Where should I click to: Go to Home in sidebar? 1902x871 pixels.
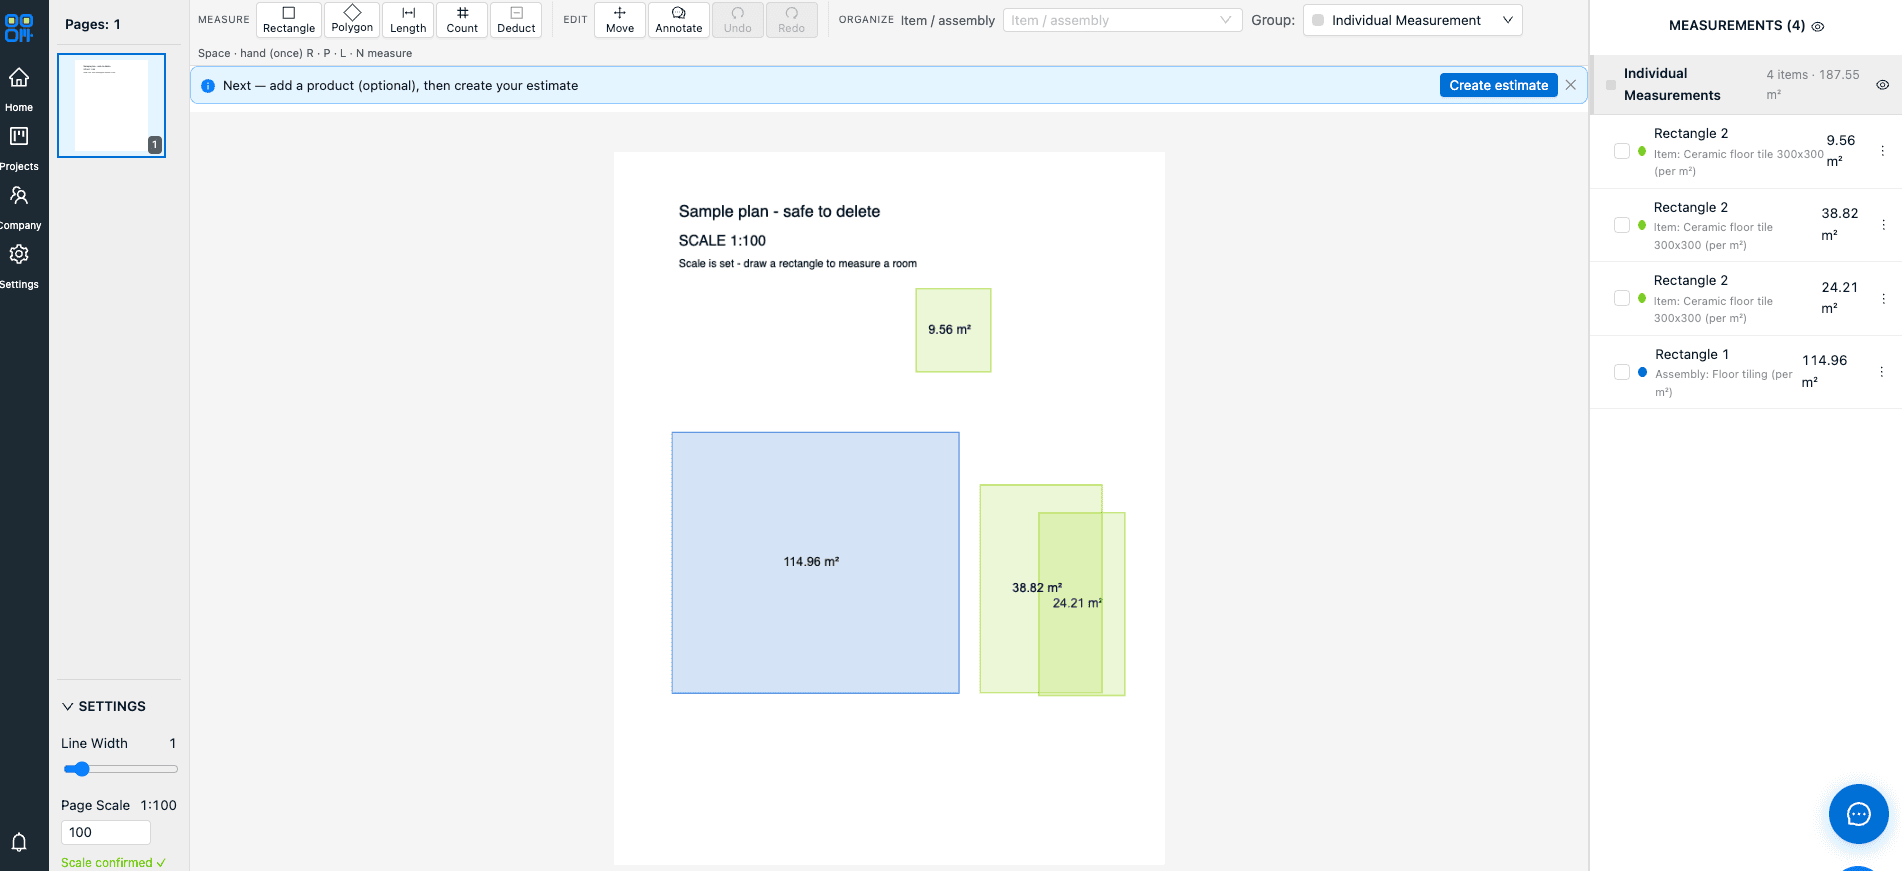pyautogui.click(x=19, y=89)
